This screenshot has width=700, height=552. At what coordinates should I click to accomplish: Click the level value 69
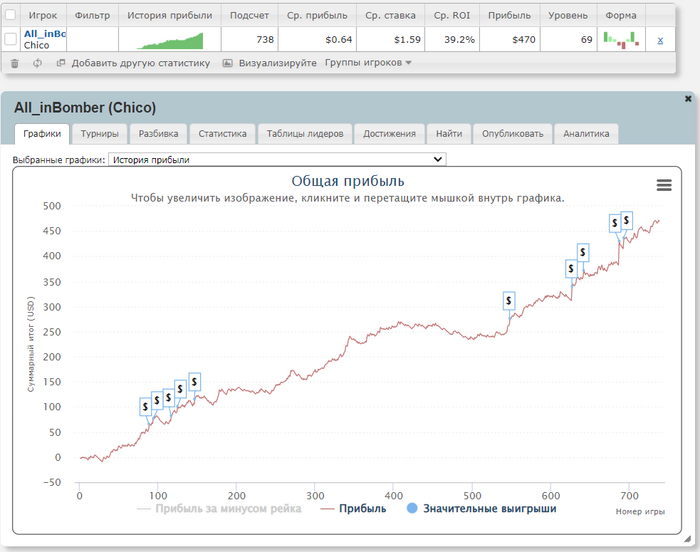[587, 39]
